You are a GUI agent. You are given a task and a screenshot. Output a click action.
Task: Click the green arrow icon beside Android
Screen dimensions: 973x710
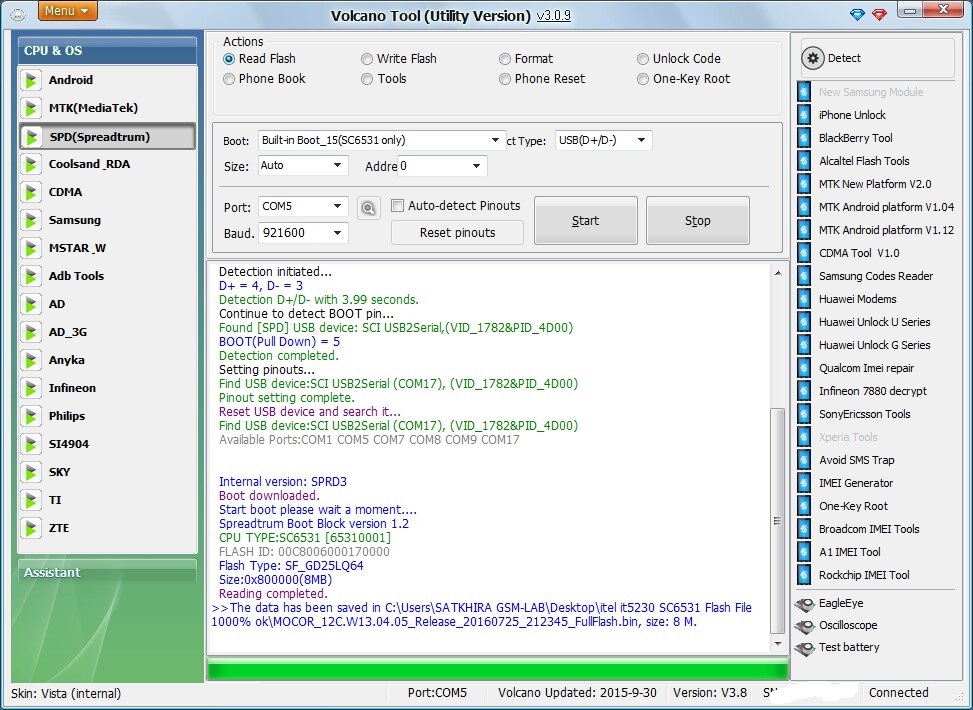coord(30,80)
